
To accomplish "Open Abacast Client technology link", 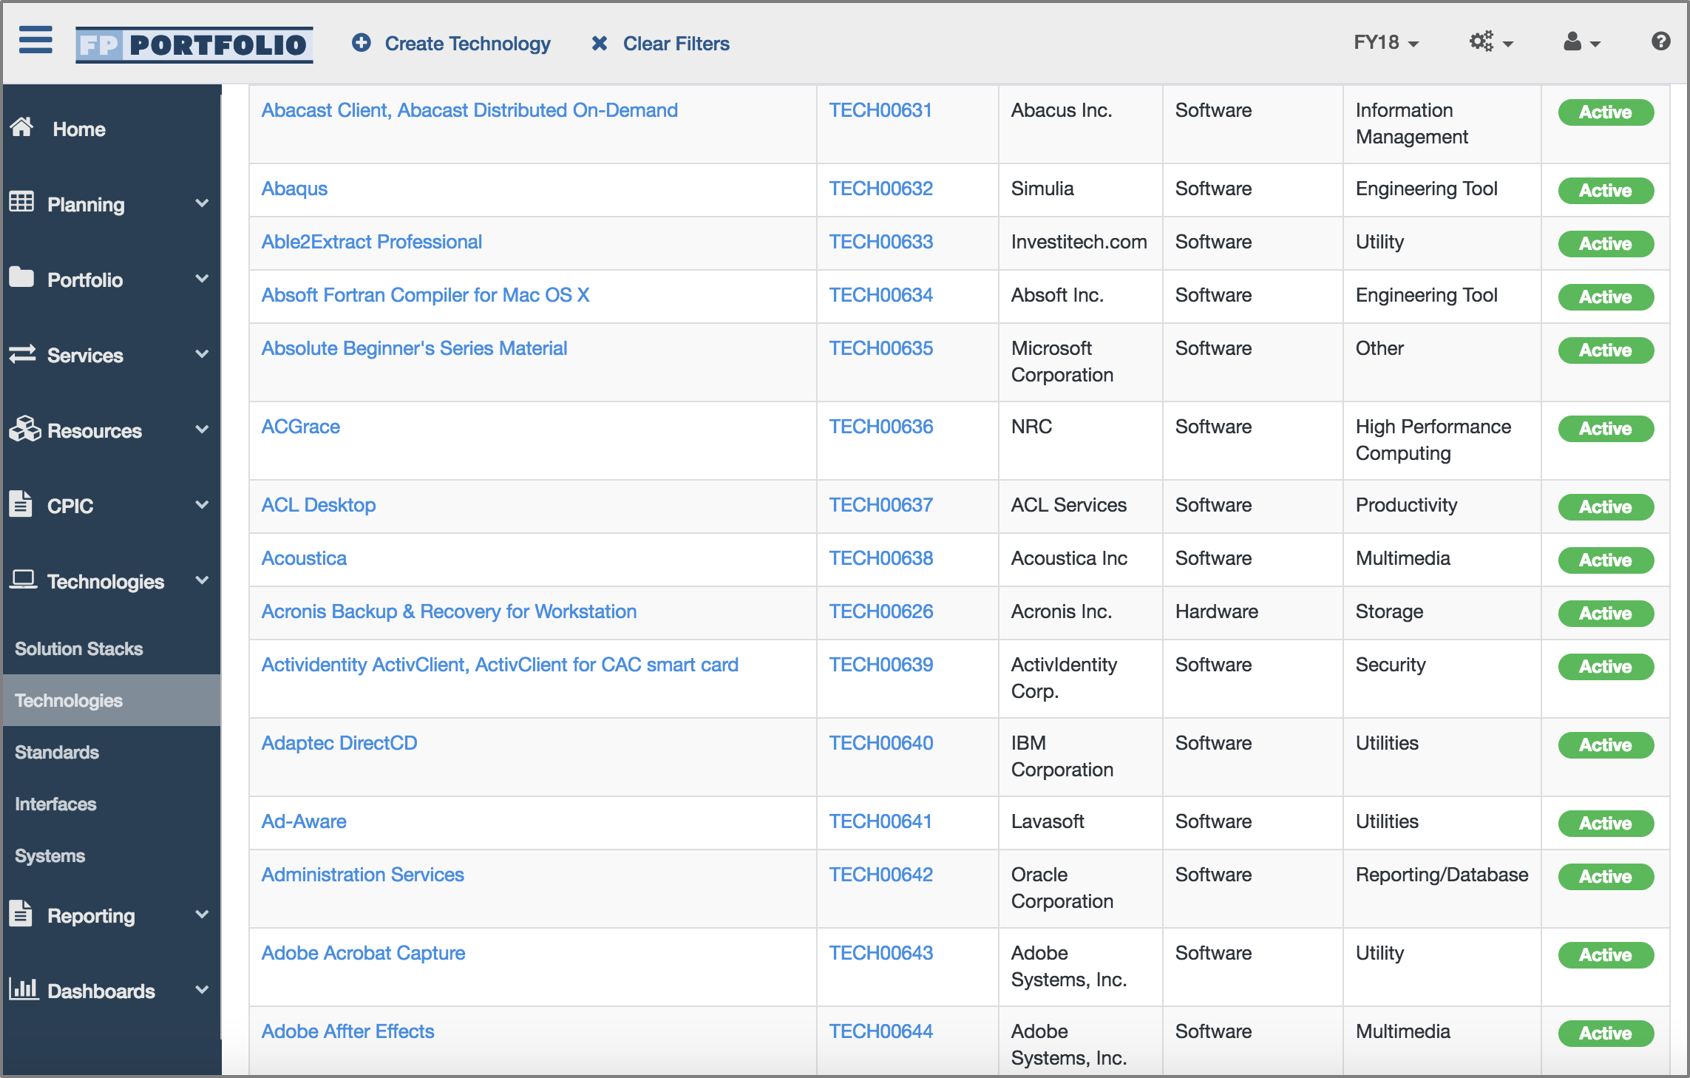I will 469,110.
